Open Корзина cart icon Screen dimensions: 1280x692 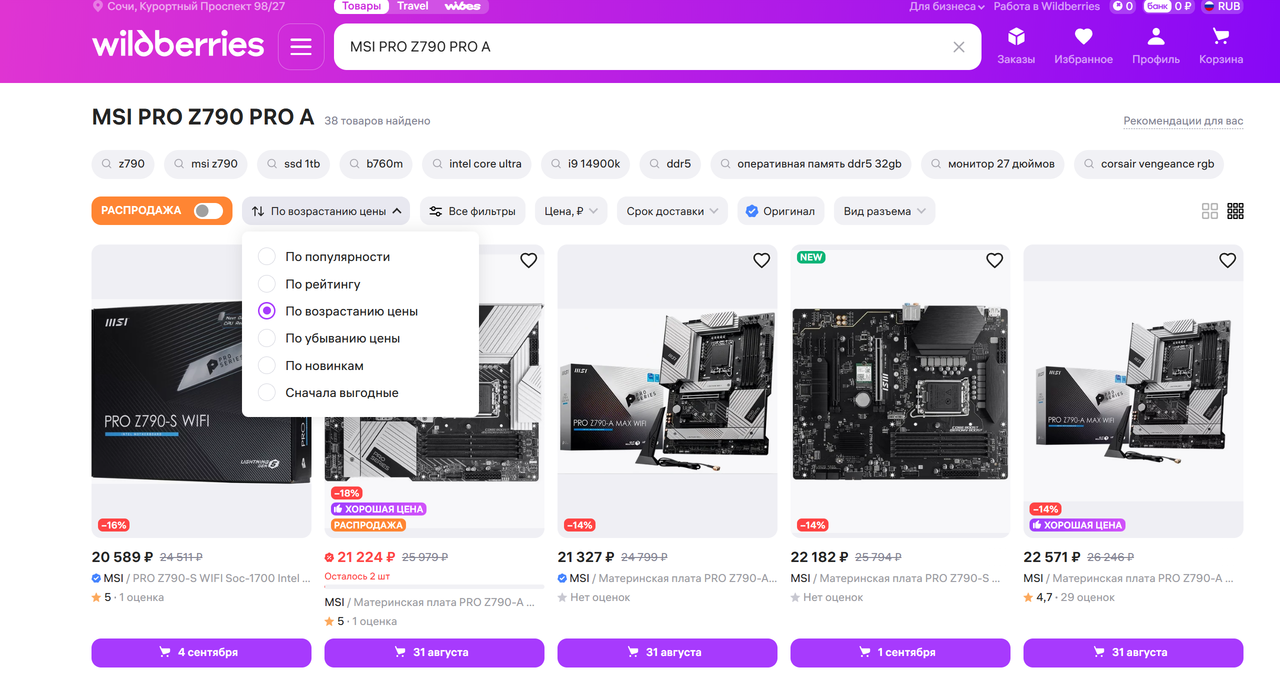1221,46
